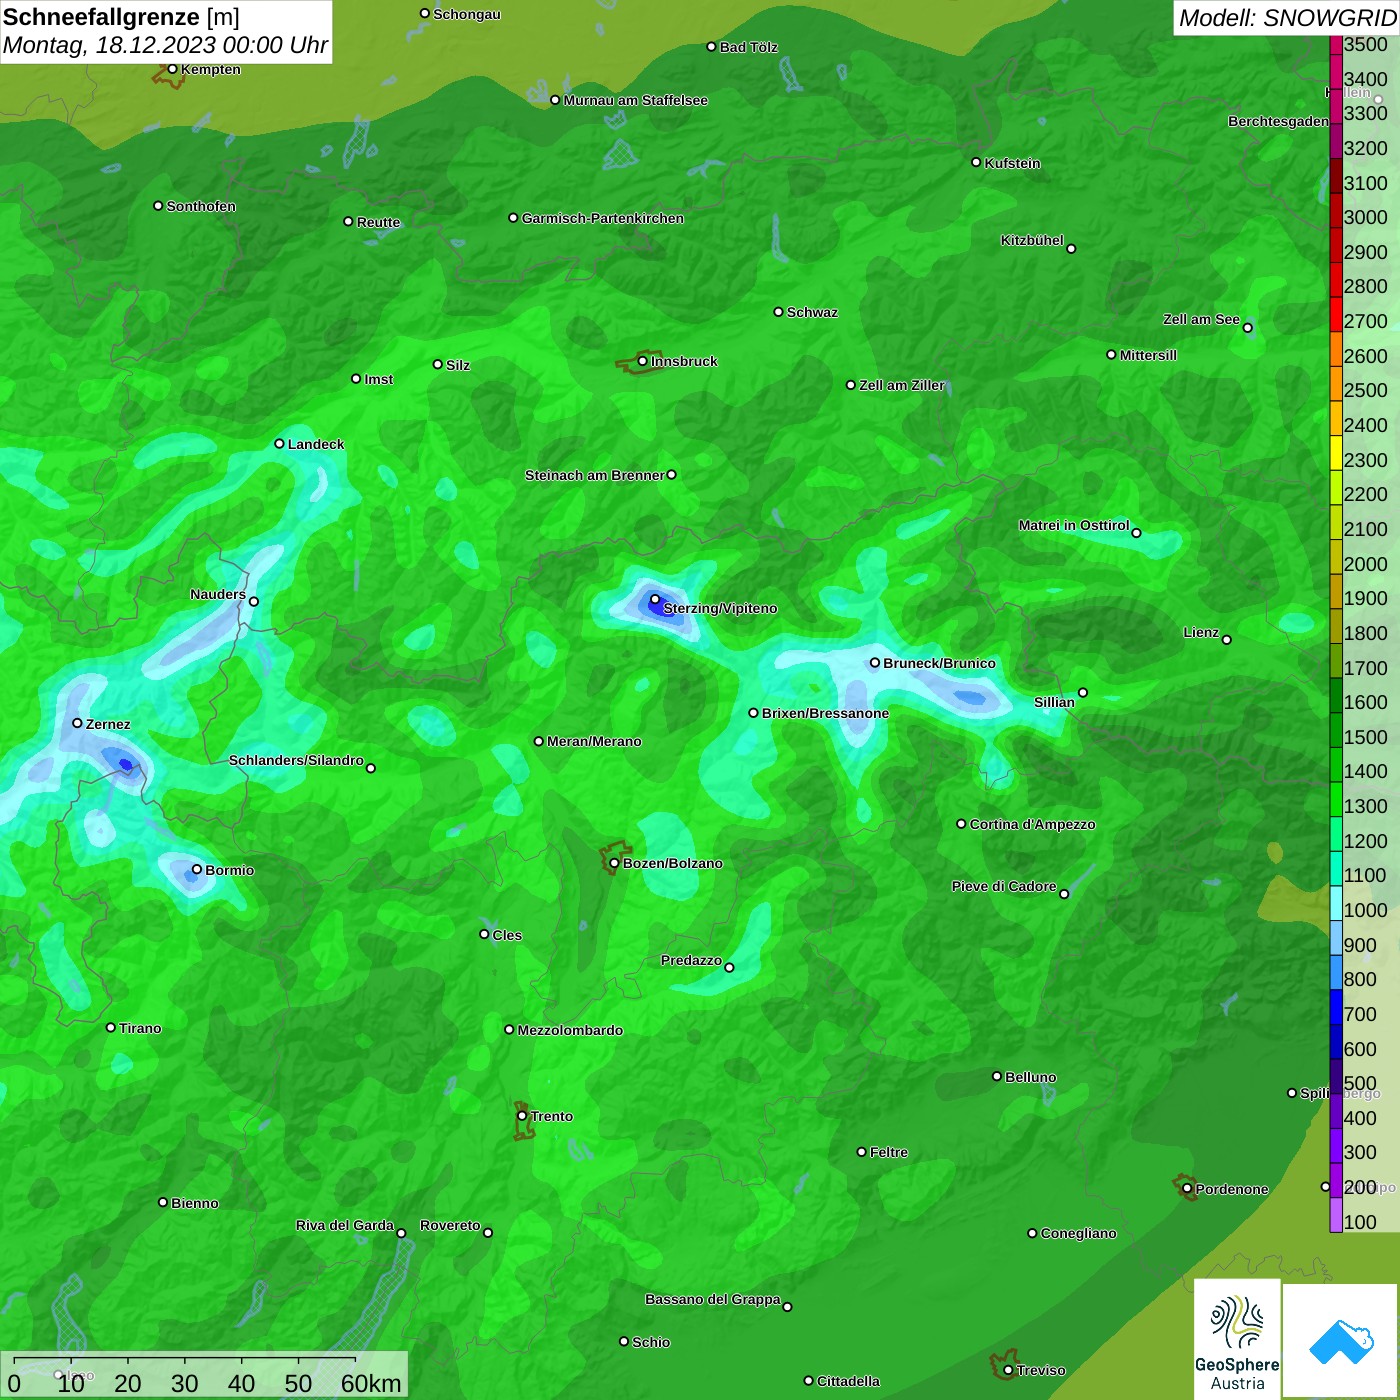Click the Meran/Merano label
The width and height of the screenshot is (1400, 1400).
pyautogui.click(x=594, y=741)
